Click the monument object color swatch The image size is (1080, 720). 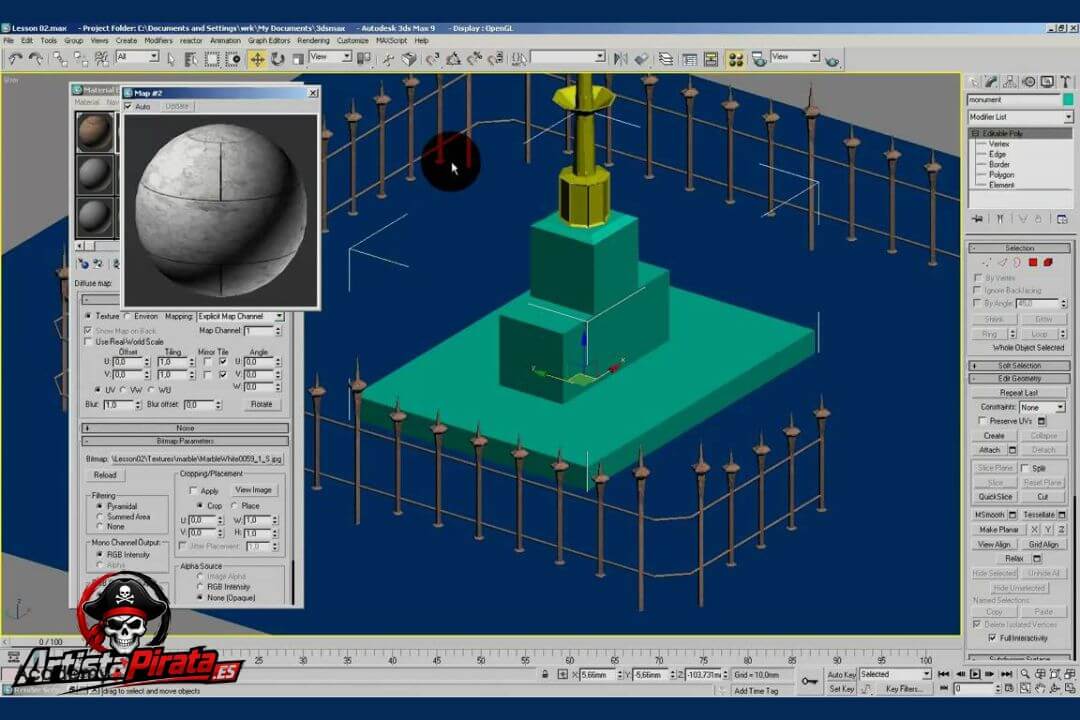coord(1068,100)
